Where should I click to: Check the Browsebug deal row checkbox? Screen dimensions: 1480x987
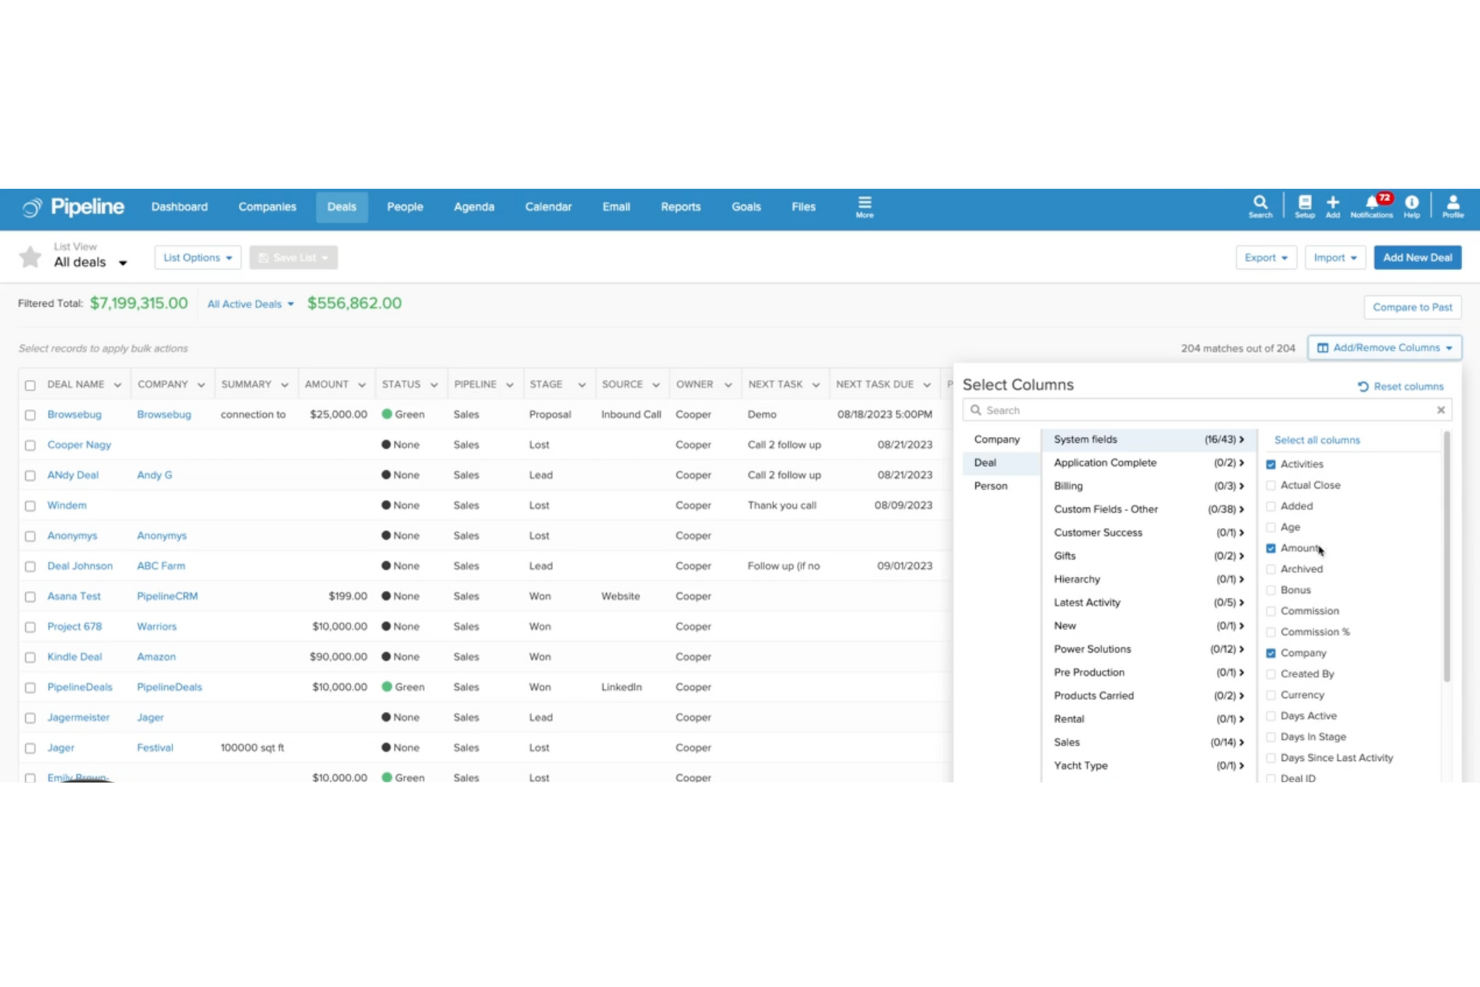30,415
